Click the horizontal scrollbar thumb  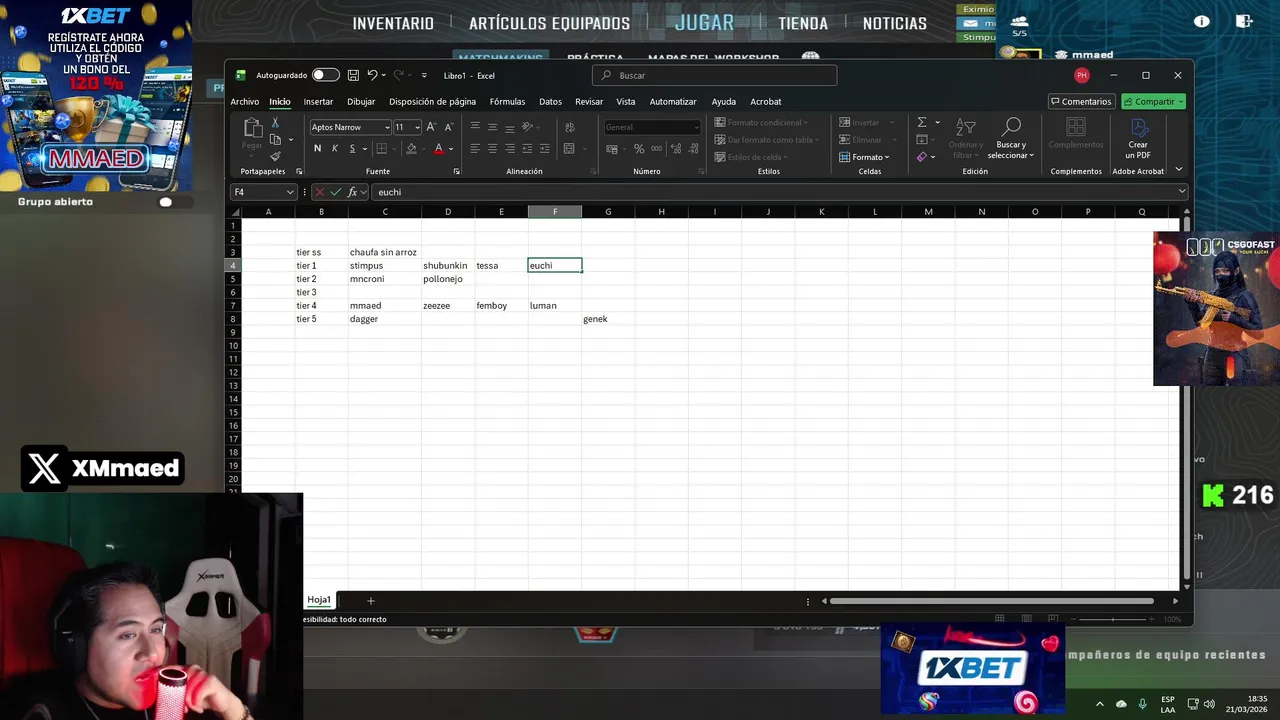pyautogui.click(x=993, y=601)
